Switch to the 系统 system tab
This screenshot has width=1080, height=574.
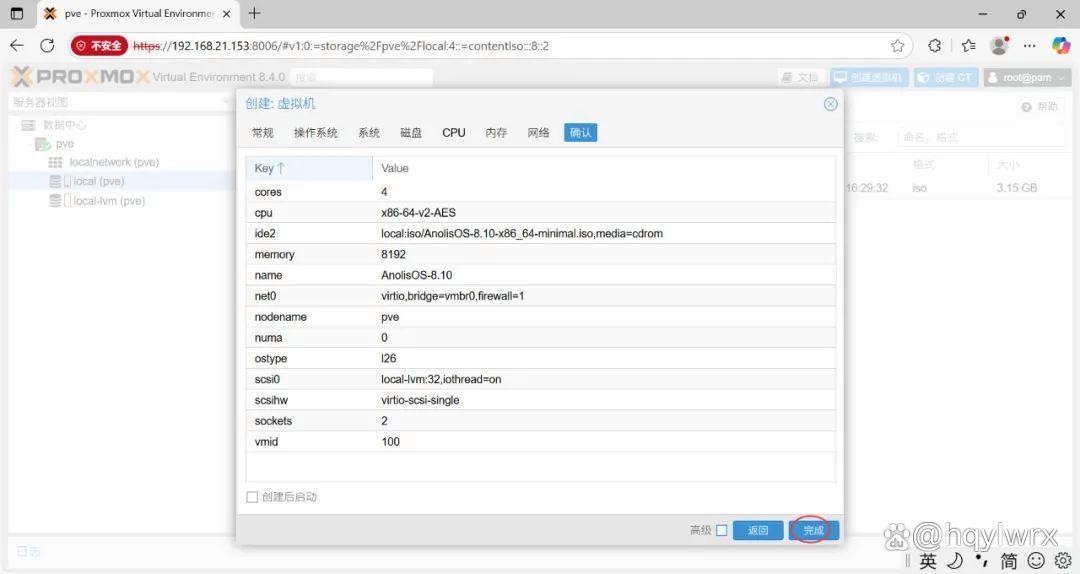click(x=369, y=133)
